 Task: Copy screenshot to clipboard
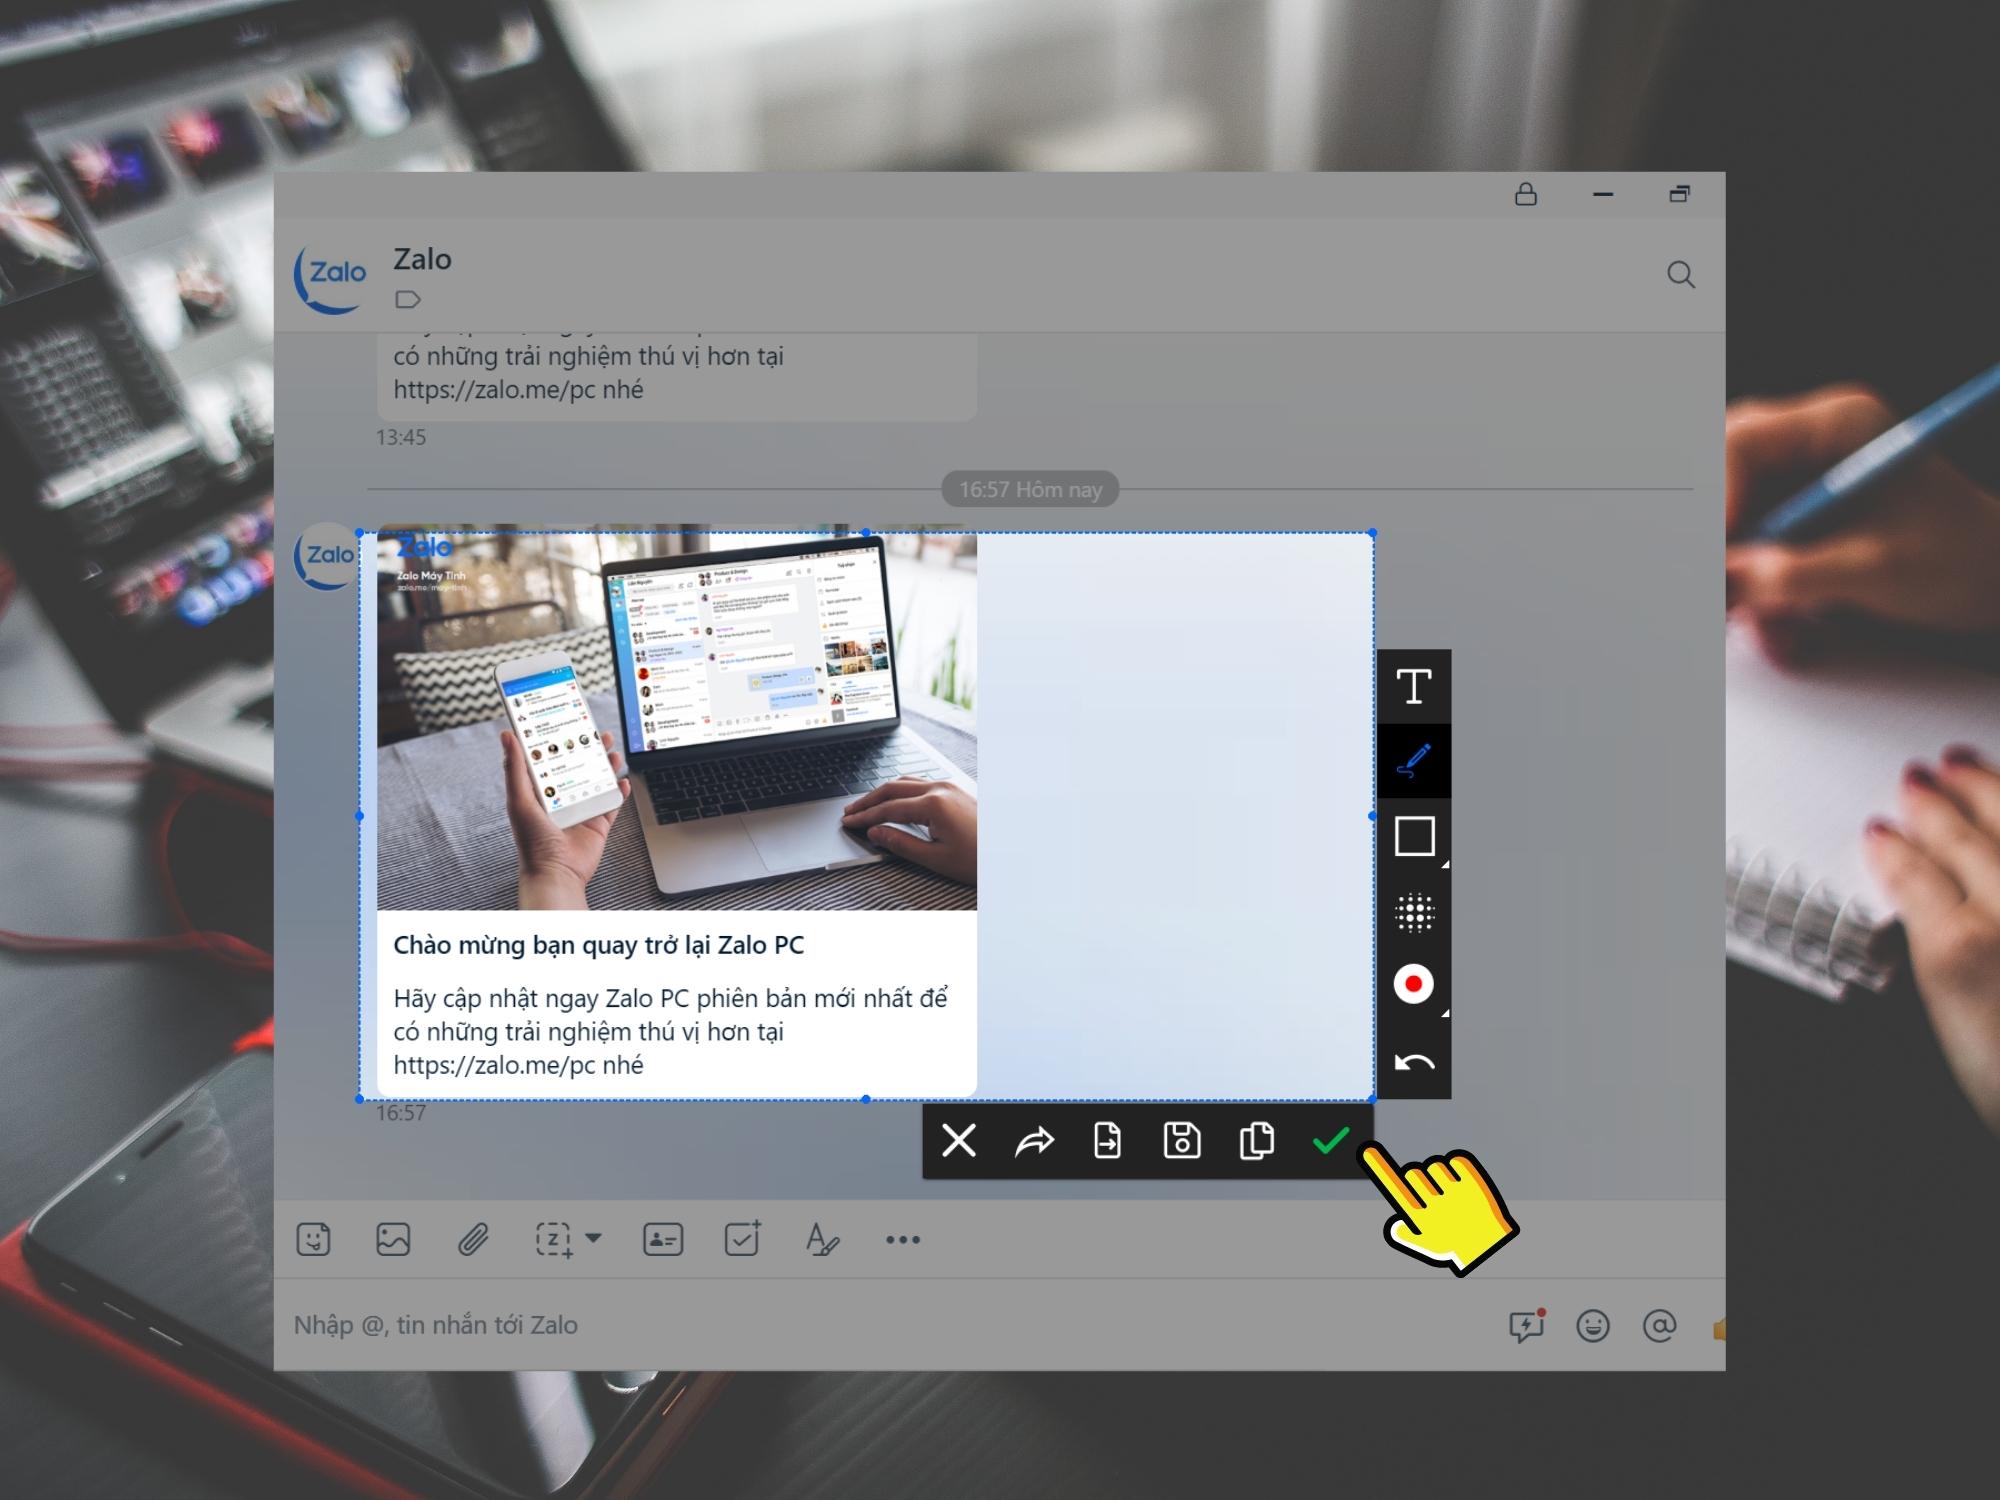tap(1256, 1140)
